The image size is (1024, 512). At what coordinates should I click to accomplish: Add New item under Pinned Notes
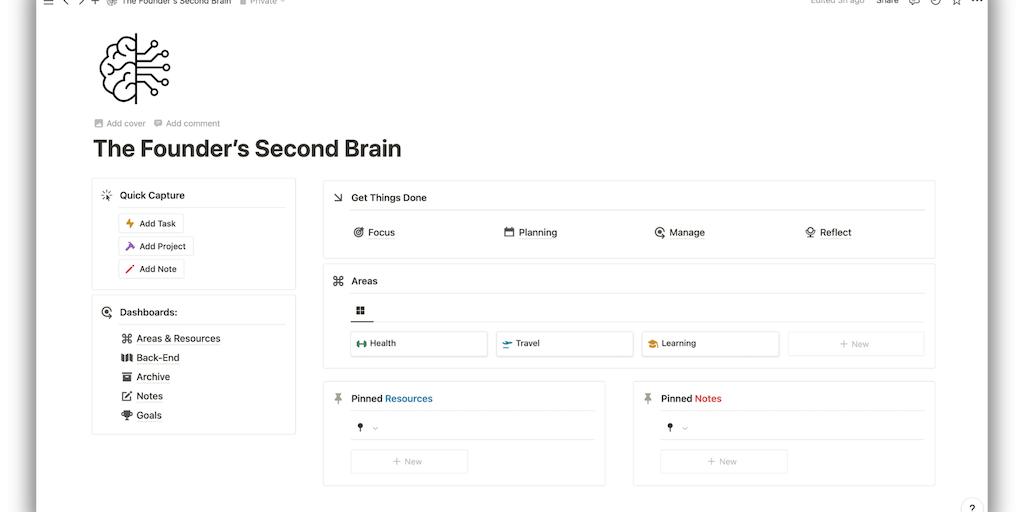(x=724, y=462)
